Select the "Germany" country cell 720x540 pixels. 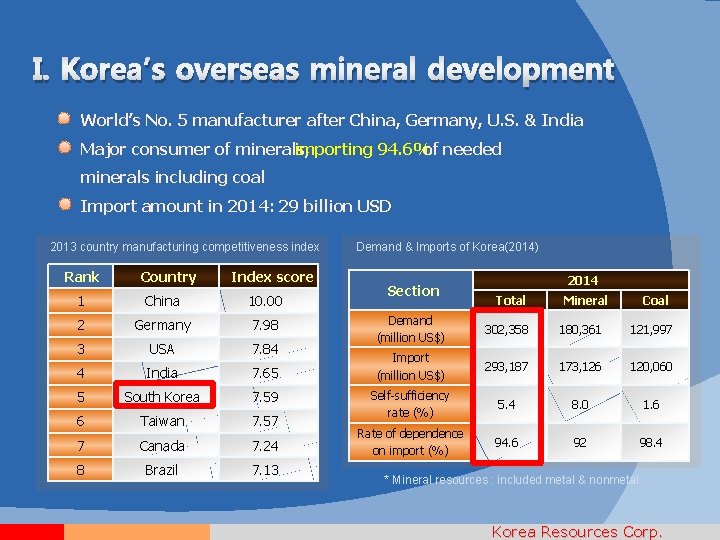(x=166, y=325)
